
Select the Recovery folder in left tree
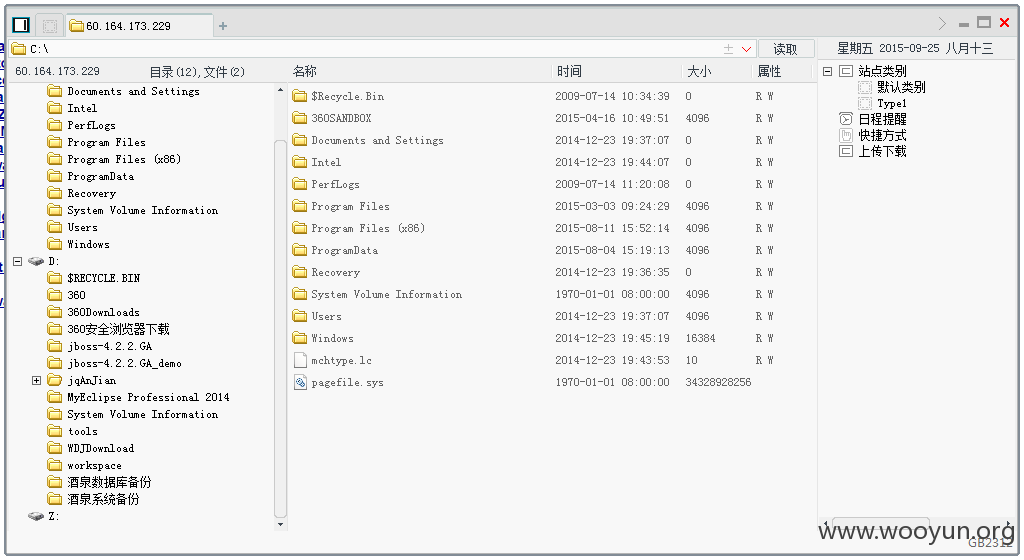click(x=91, y=194)
